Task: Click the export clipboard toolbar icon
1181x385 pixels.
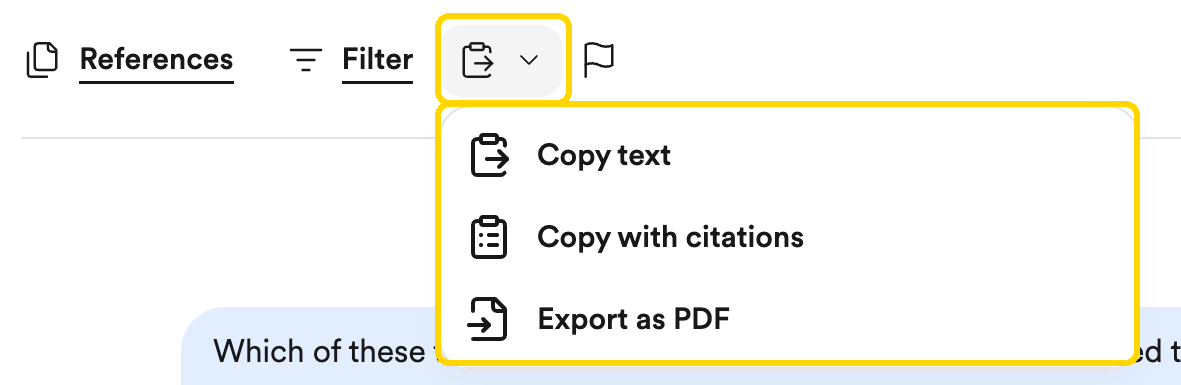Action: [x=478, y=60]
